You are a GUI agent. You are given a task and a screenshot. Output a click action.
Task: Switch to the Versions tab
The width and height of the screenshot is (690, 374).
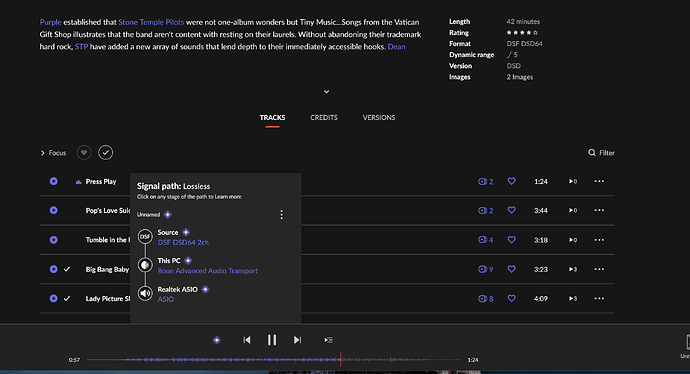point(379,117)
